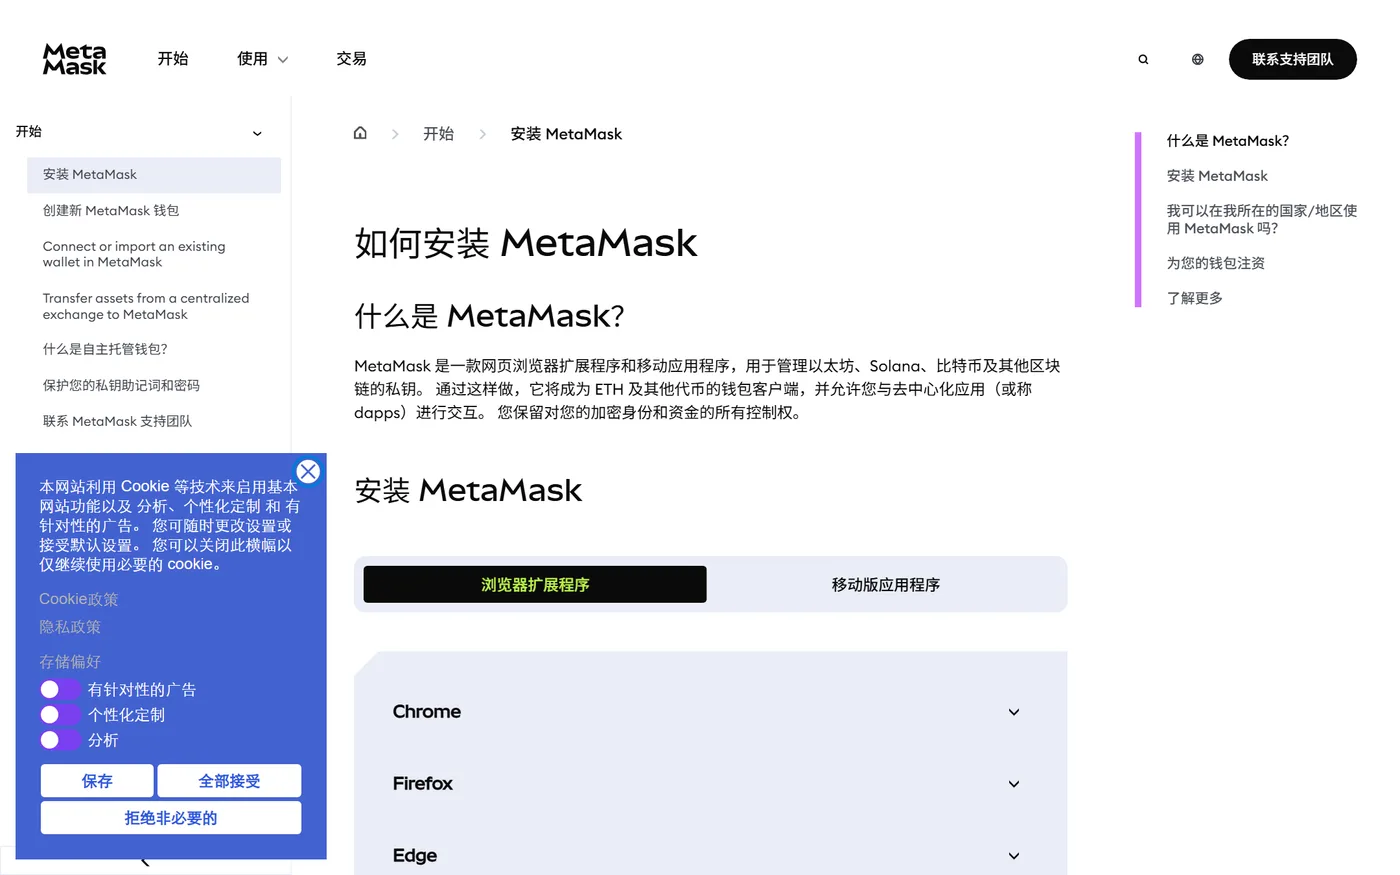The height and width of the screenshot is (875, 1400).
Task: Click the 如何安装 MetaMask page heading
Action: tap(526, 243)
